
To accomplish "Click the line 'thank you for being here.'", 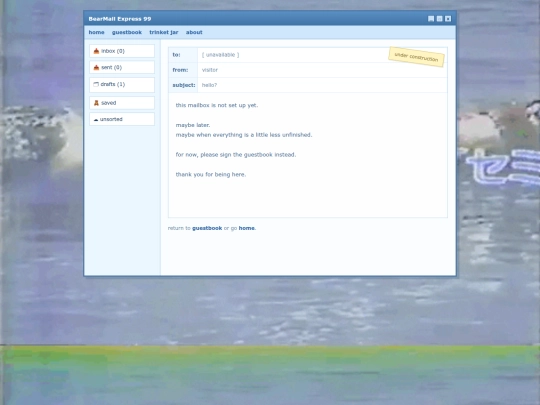I will click(x=211, y=175).
